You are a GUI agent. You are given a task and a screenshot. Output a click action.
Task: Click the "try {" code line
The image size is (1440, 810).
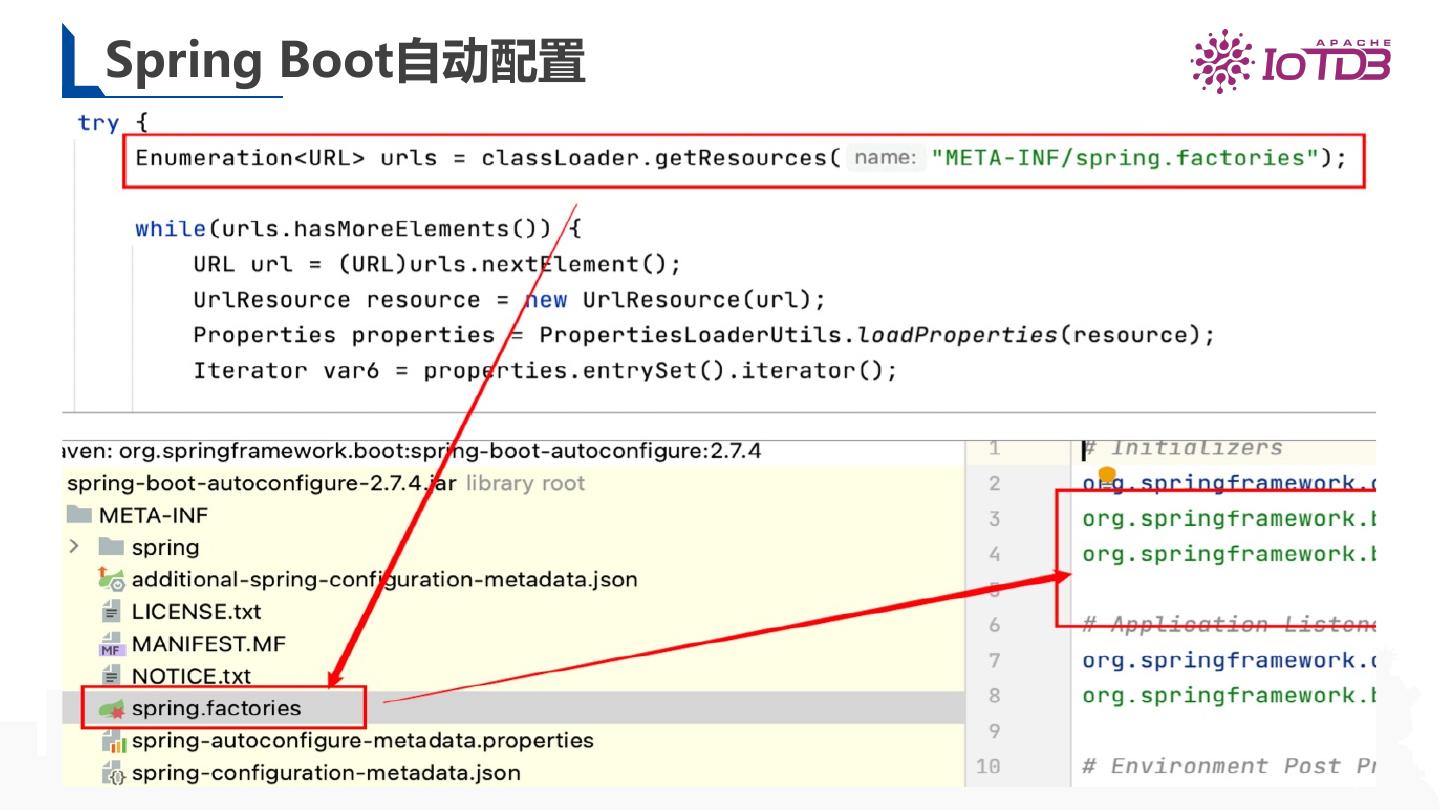click(x=112, y=123)
